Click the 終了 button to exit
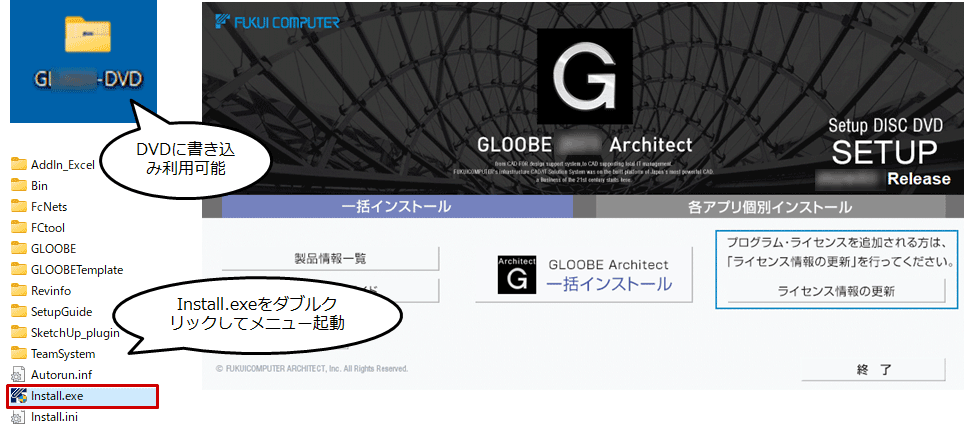This screenshot has height=432, width=964. [873, 370]
